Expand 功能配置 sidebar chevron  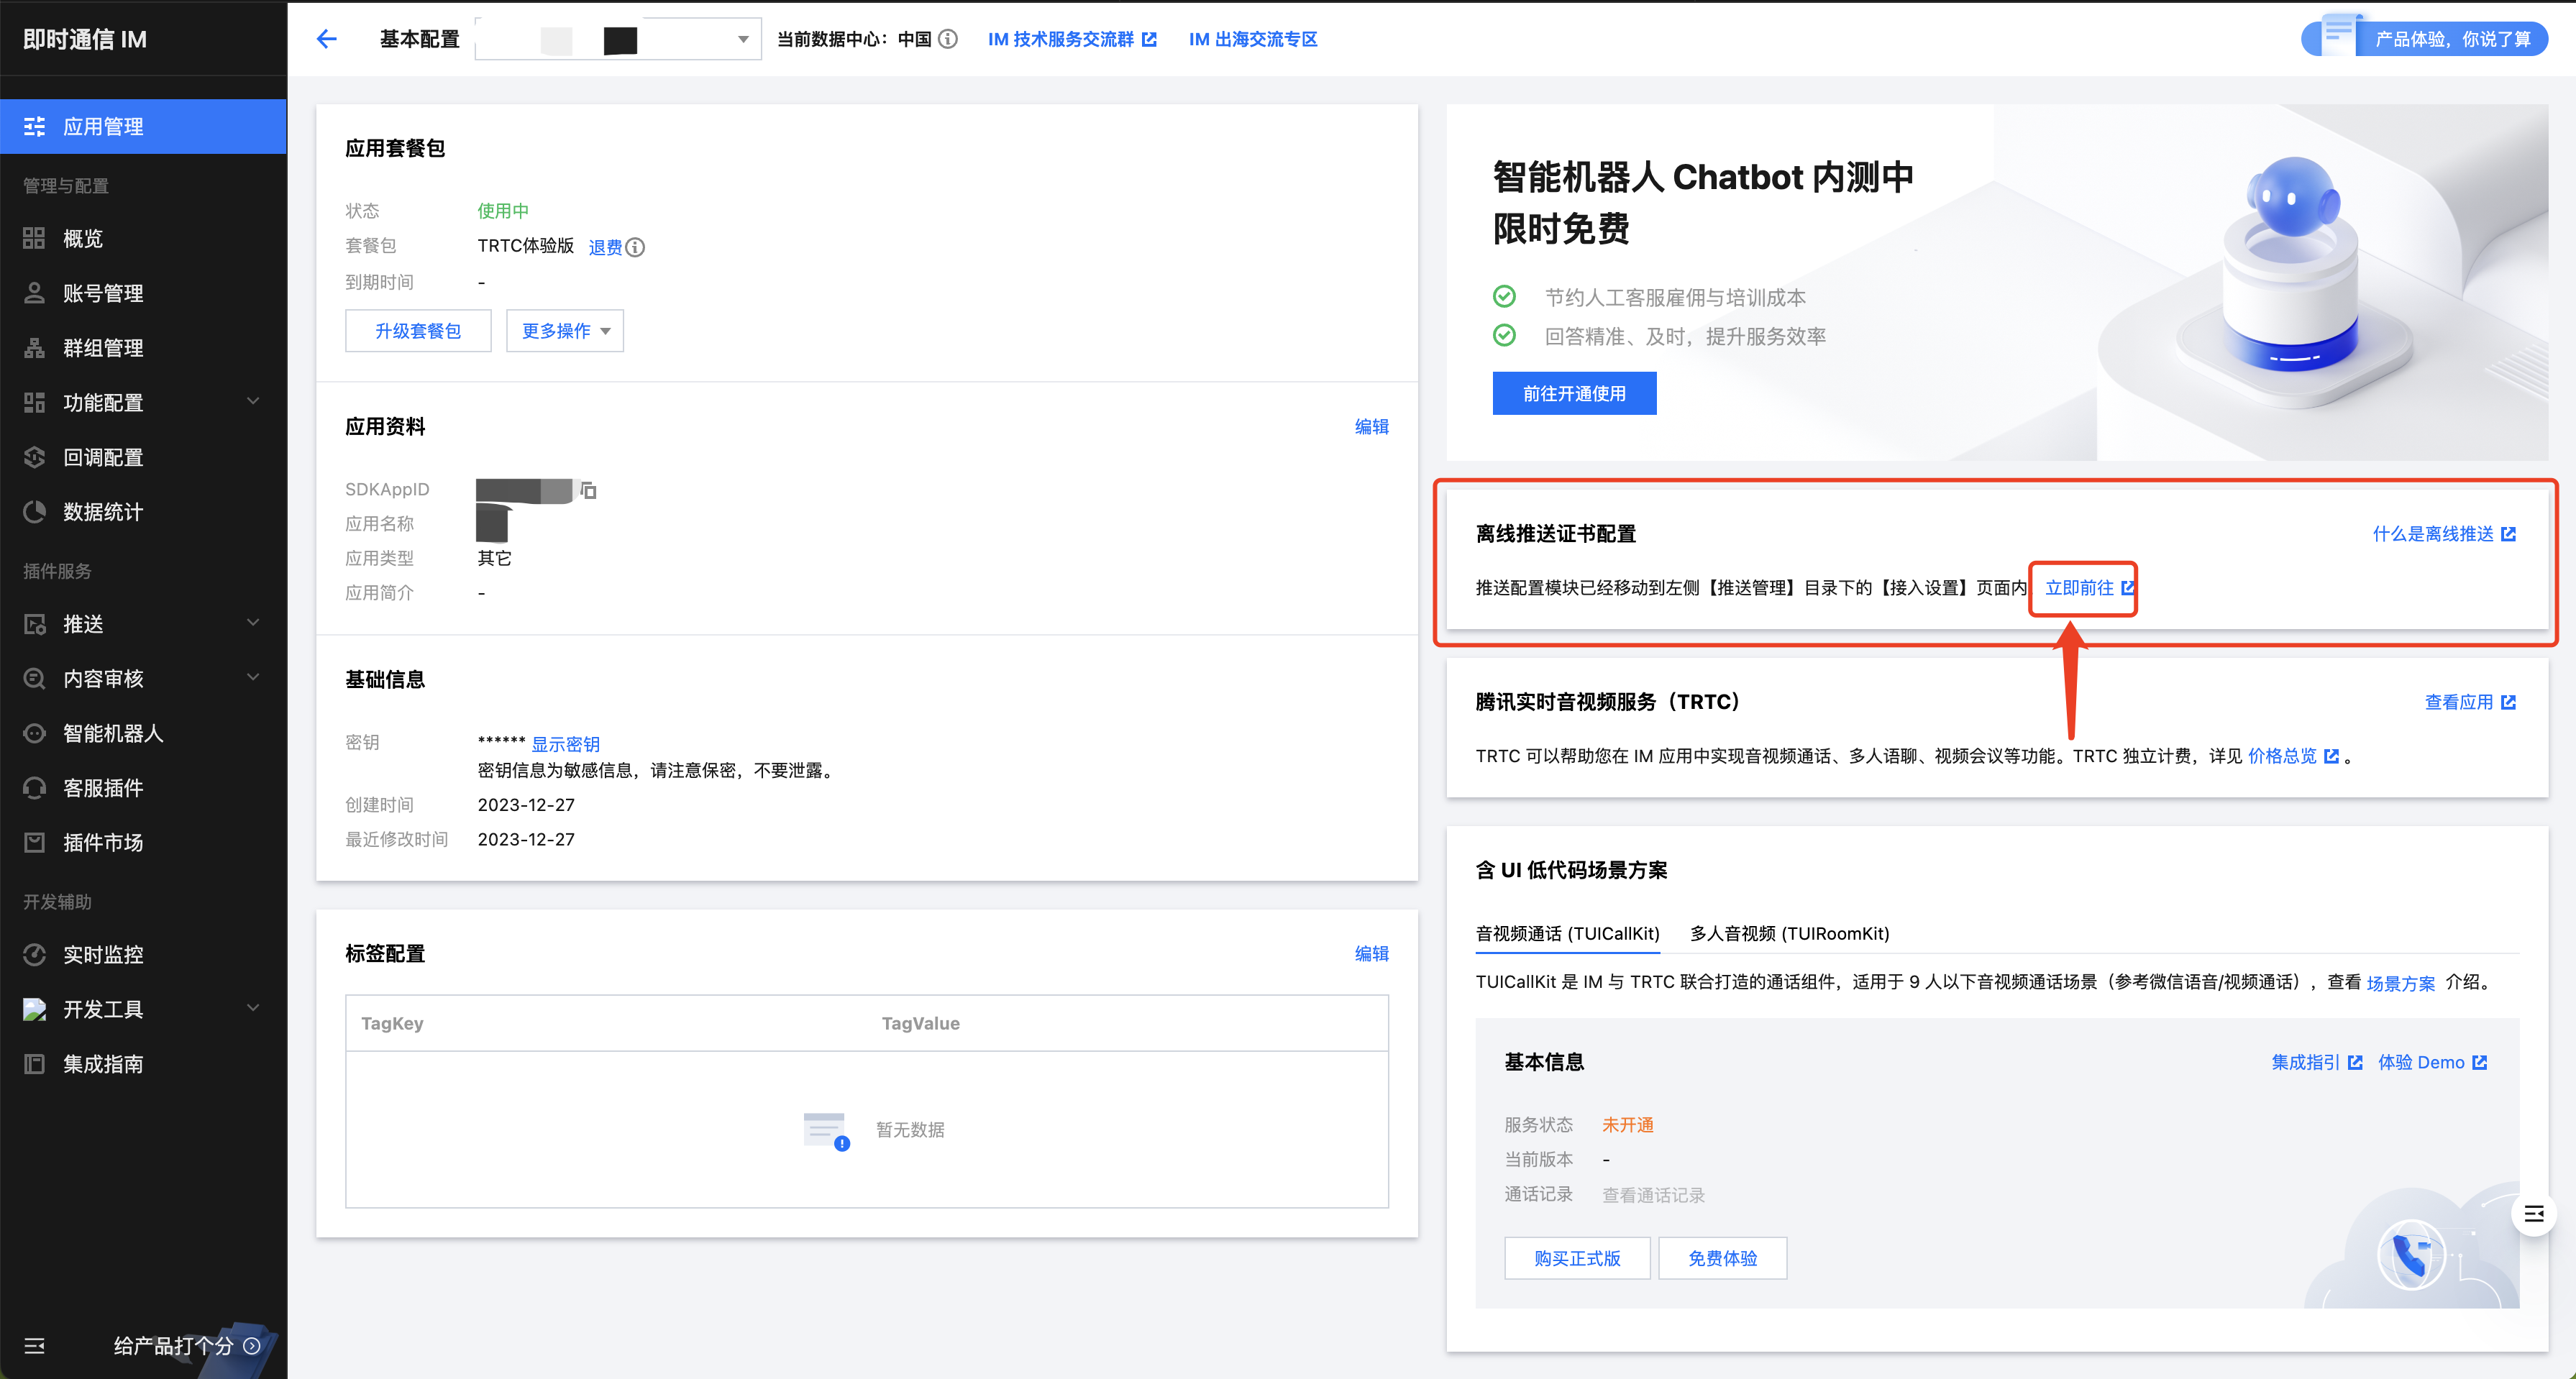pos(253,402)
